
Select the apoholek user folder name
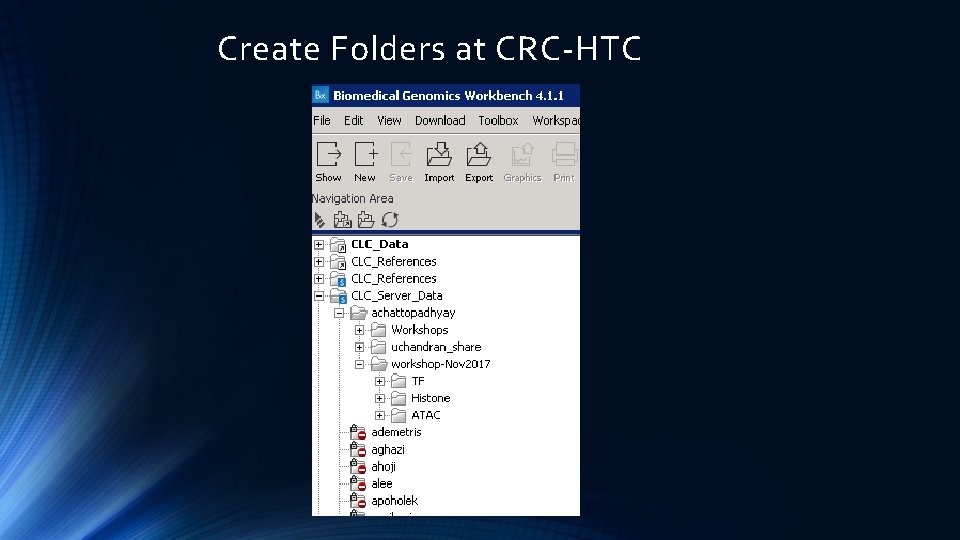[x=394, y=501]
